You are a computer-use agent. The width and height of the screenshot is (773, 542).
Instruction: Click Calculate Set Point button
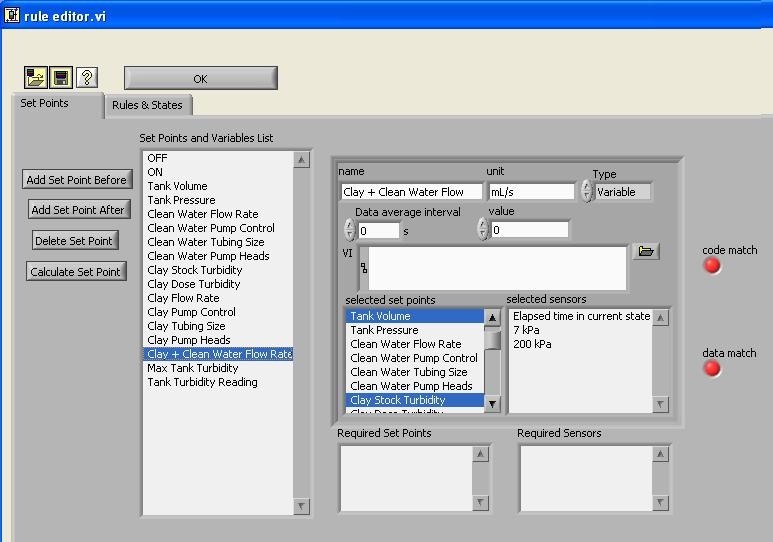pyautogui.click(x=76, y=272)
